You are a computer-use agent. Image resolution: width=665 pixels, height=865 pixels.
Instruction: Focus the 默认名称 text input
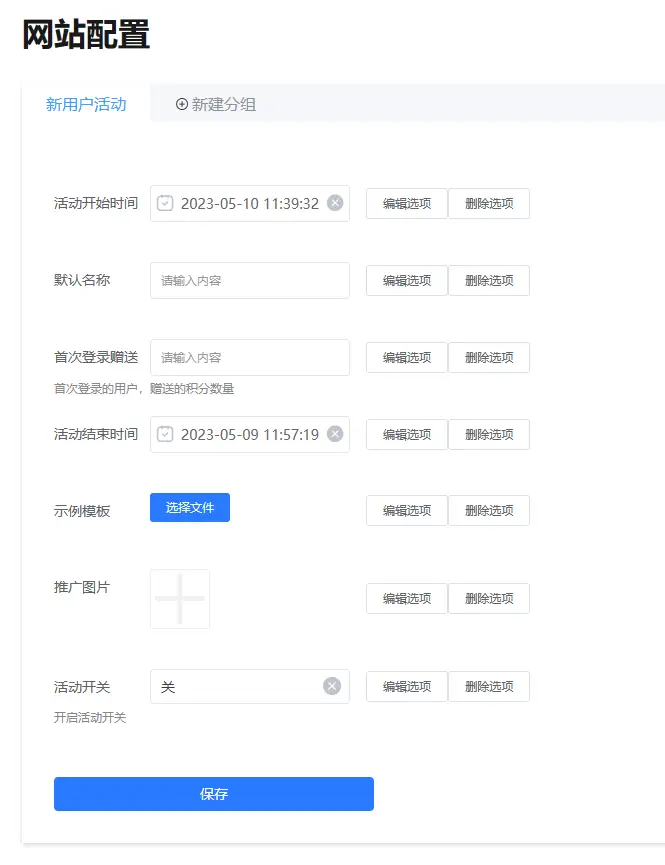click(x=250, y=281)
